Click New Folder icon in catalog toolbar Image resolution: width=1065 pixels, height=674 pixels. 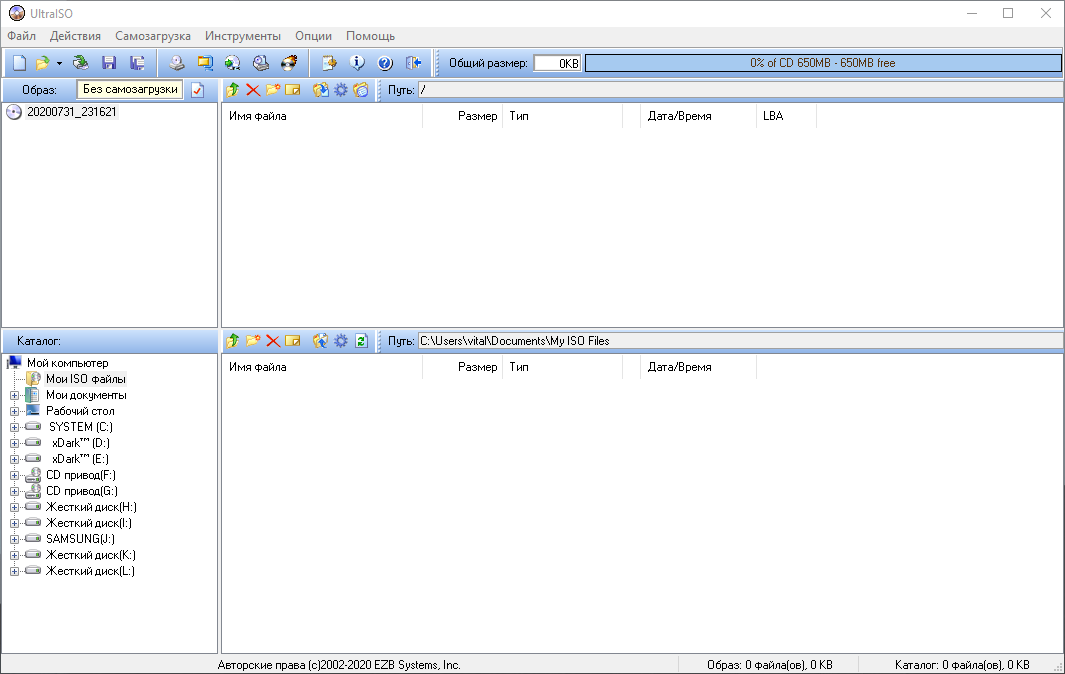tap(253, 340)
